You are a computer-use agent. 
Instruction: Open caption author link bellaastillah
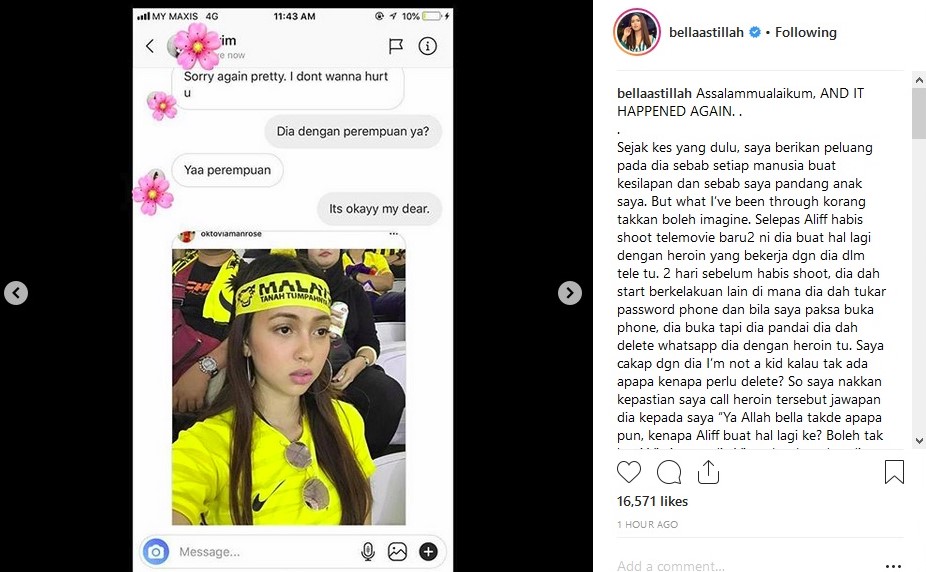(654, 93)
